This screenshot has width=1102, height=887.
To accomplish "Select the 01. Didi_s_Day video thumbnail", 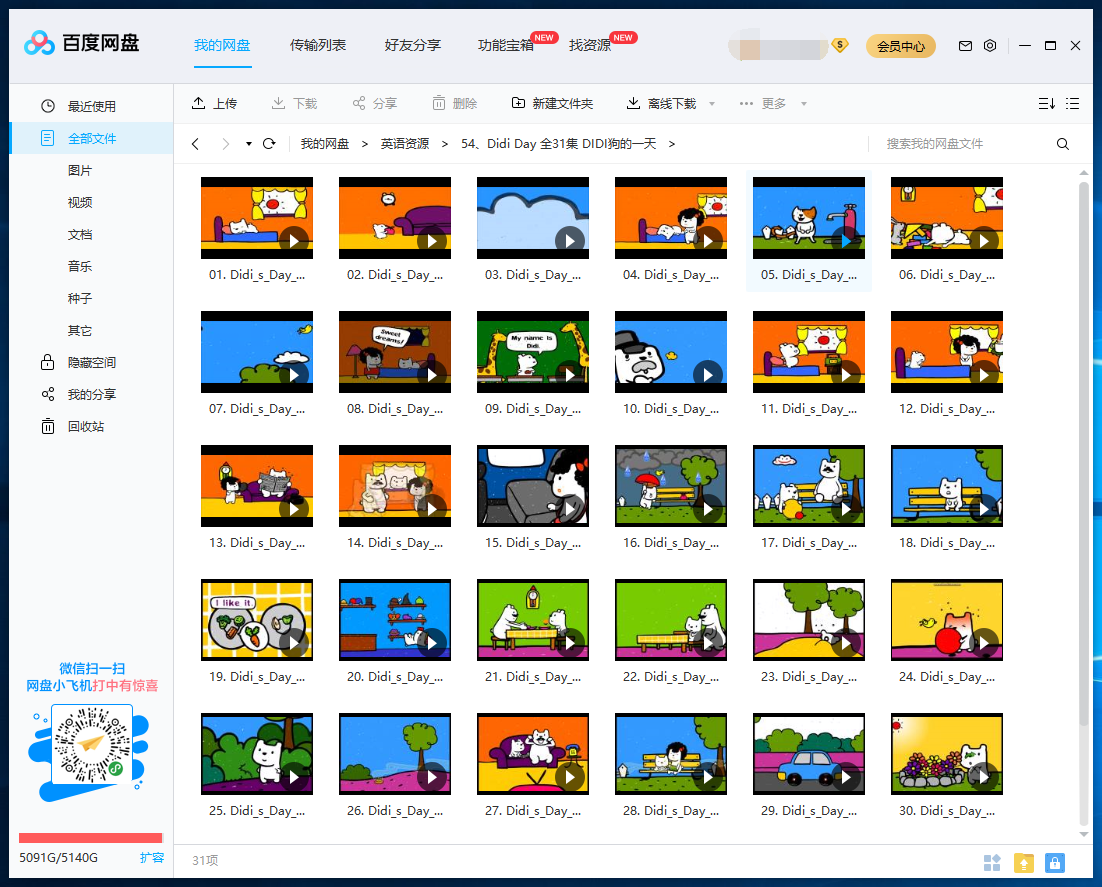I will [257, 218].
